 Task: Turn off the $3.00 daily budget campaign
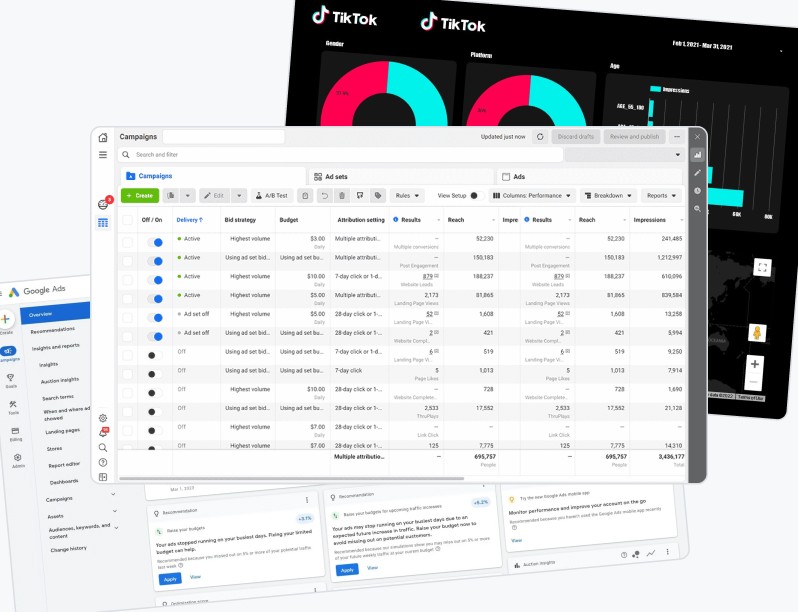[155, 242]
